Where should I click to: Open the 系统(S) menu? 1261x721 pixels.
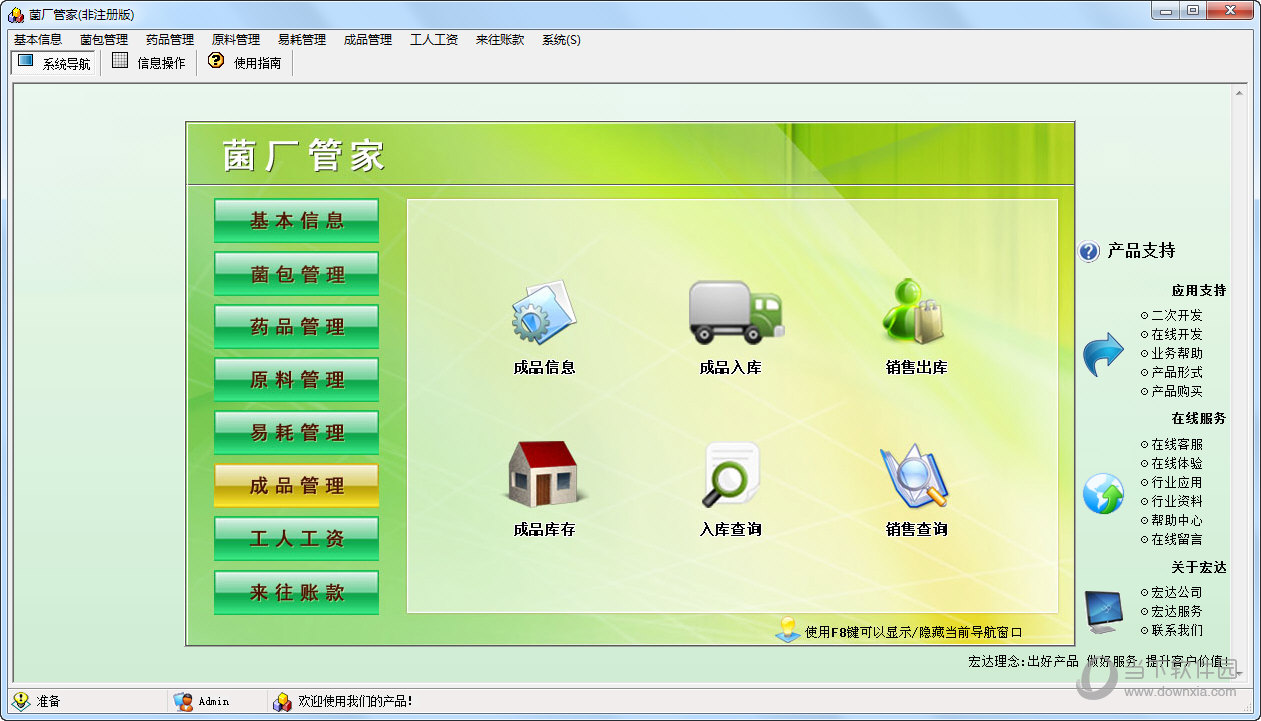coord(562,40)
